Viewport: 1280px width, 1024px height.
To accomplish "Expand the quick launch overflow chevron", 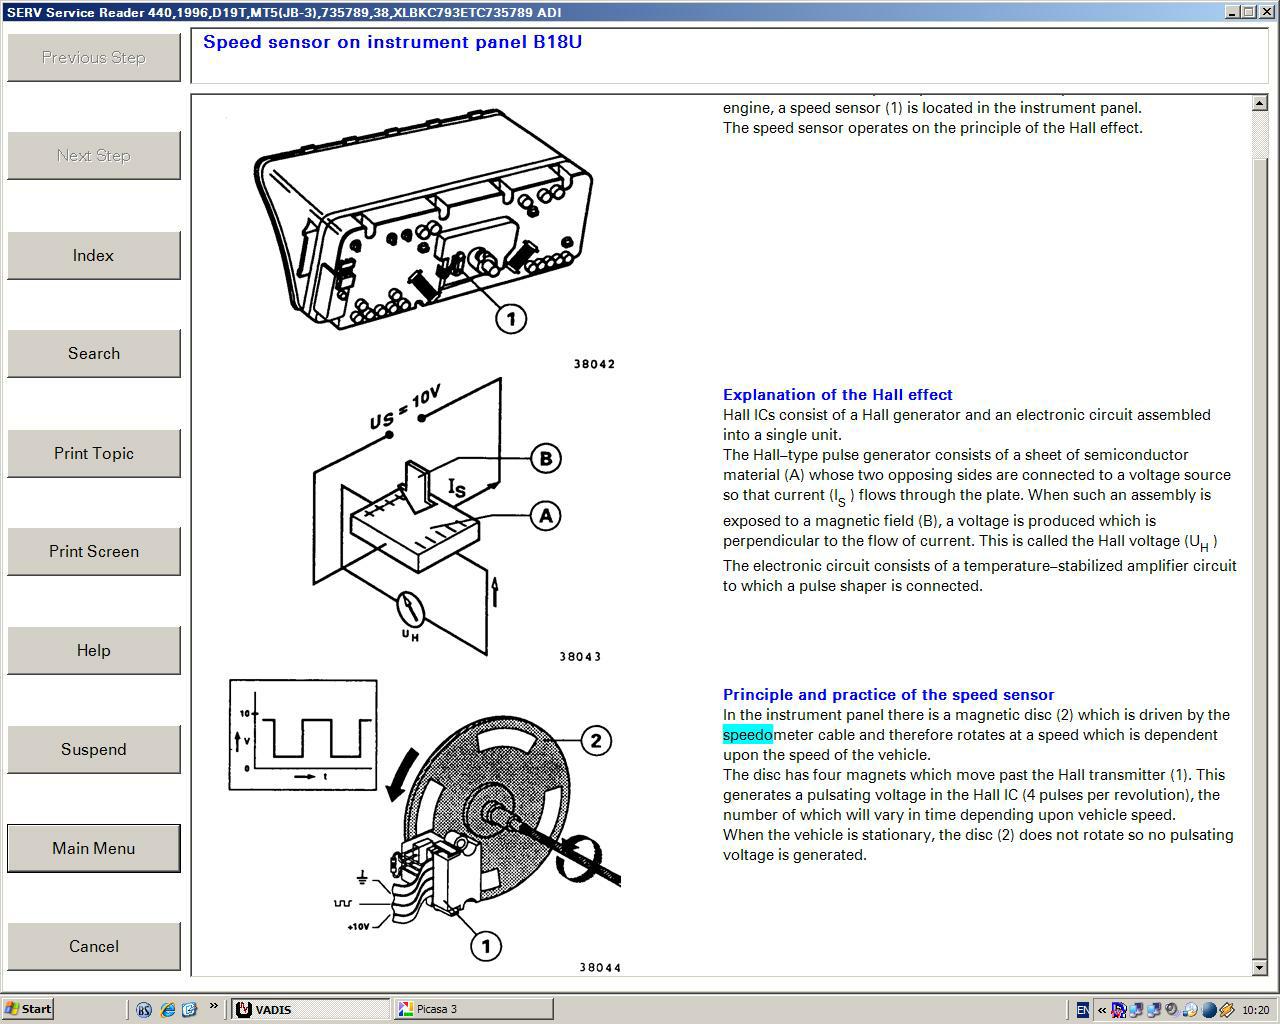I will click(213, 1007).
